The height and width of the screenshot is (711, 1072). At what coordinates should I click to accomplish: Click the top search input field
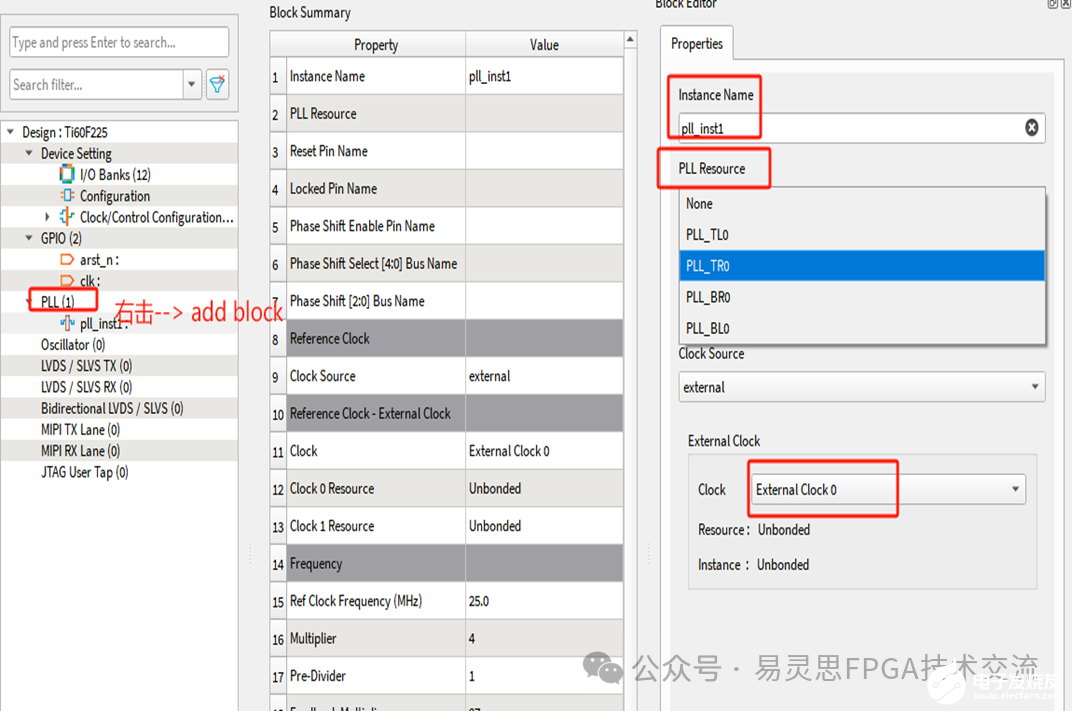[x=119, y=42]
